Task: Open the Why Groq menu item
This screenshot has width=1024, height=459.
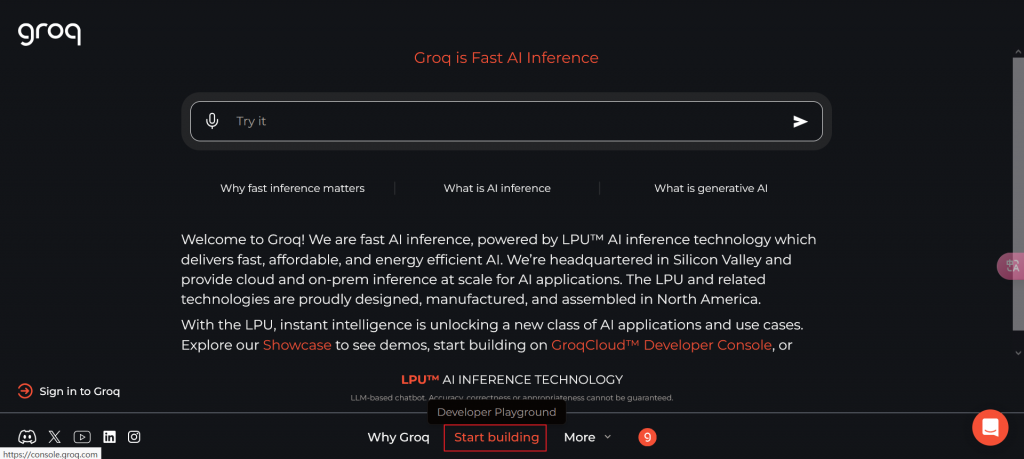Action: point(398,437)
